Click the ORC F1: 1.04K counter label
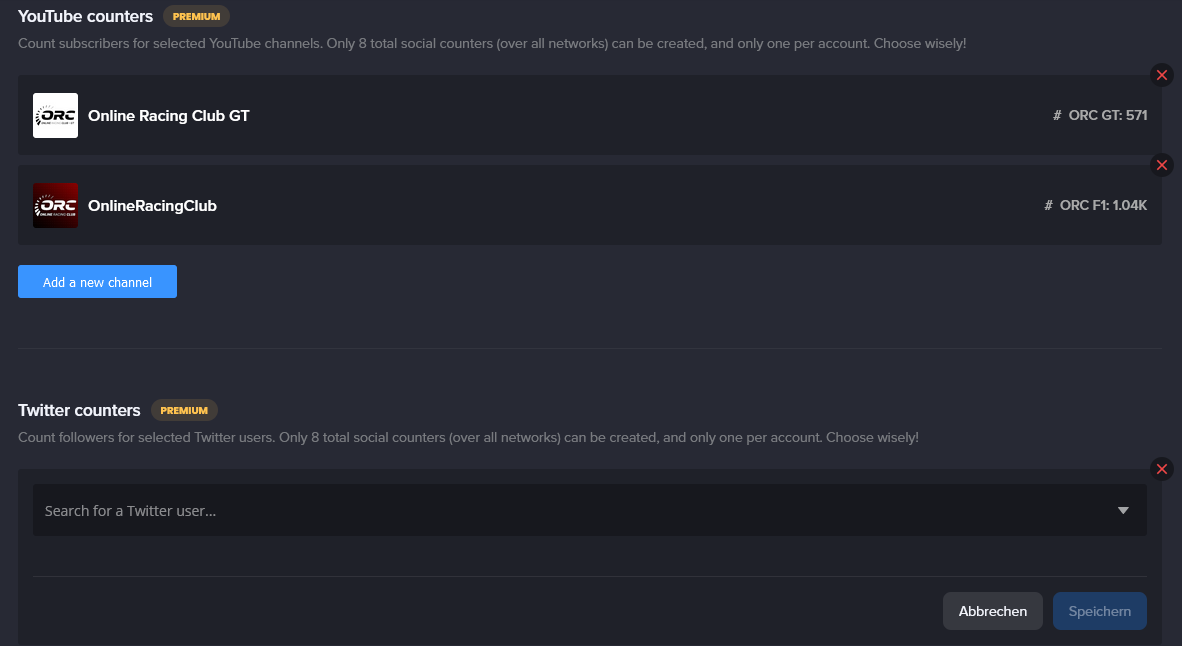Viewport: 1182px width, 646px height. click(x=1103, y=206)
